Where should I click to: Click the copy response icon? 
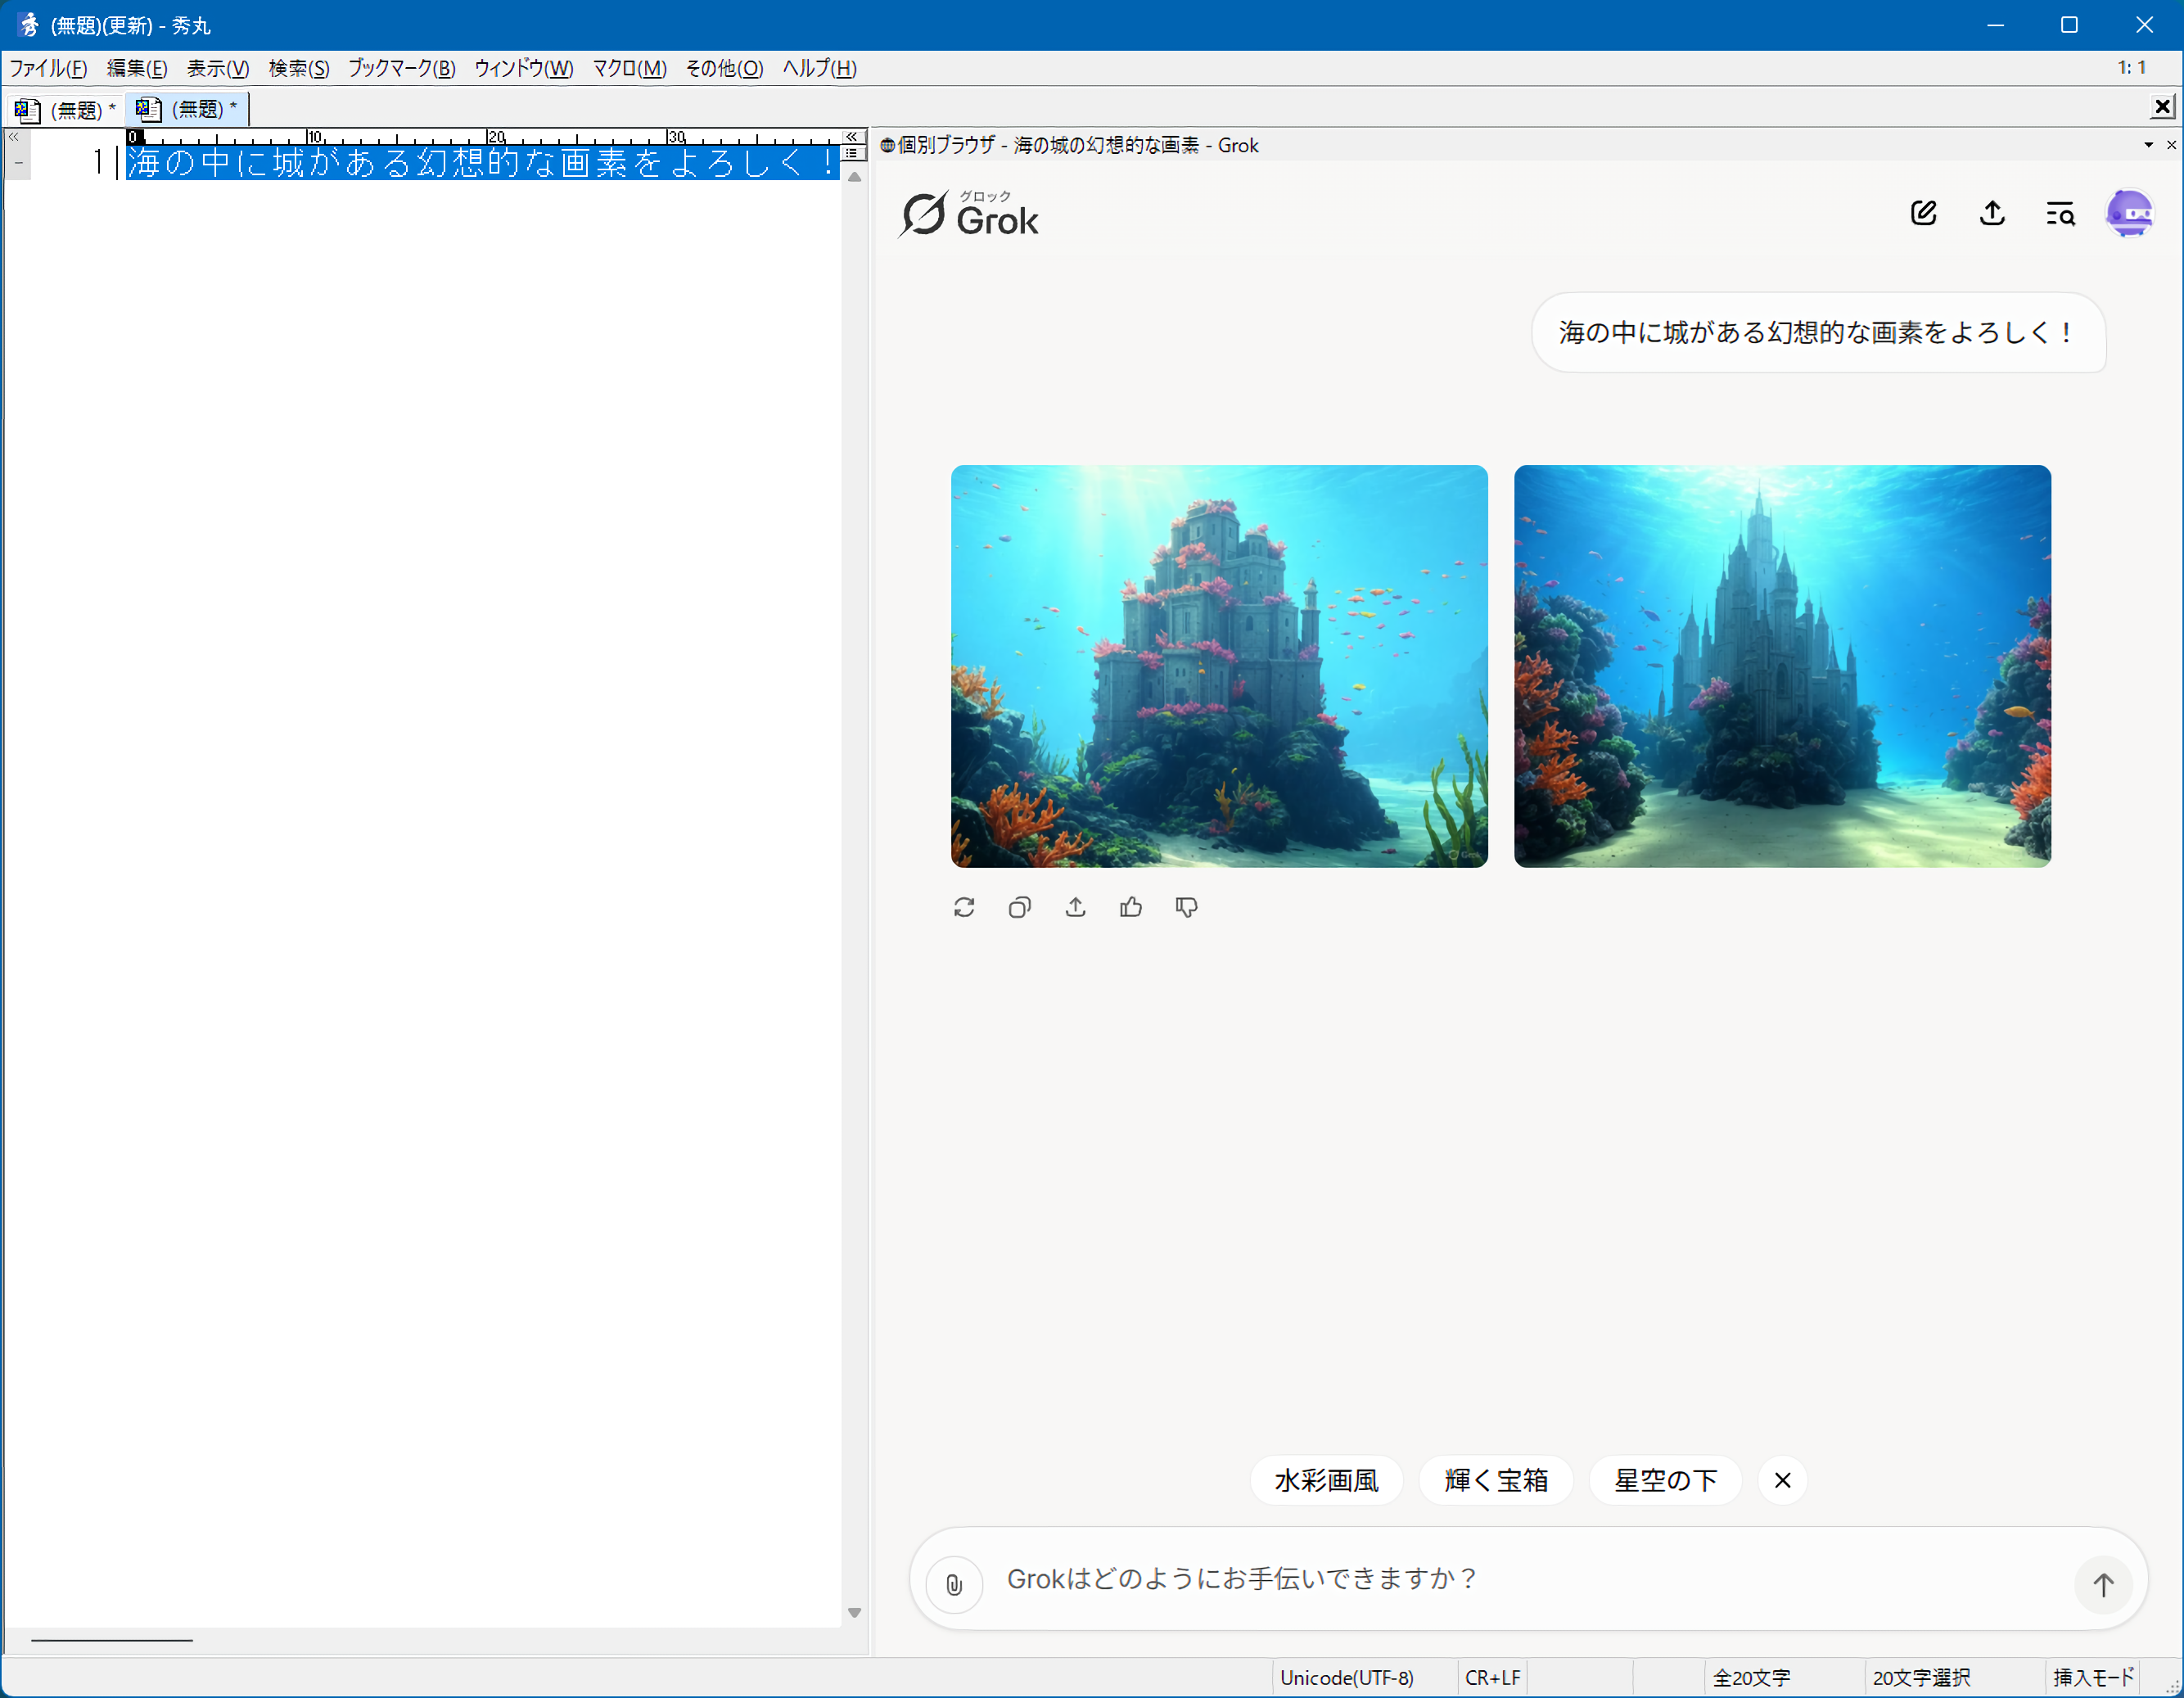point(1019,907)
